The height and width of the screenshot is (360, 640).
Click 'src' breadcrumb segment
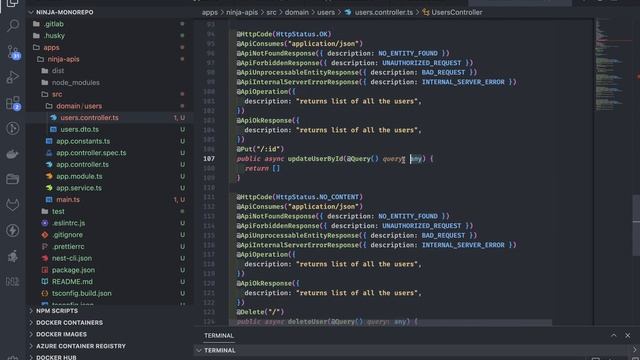[271, 12]
